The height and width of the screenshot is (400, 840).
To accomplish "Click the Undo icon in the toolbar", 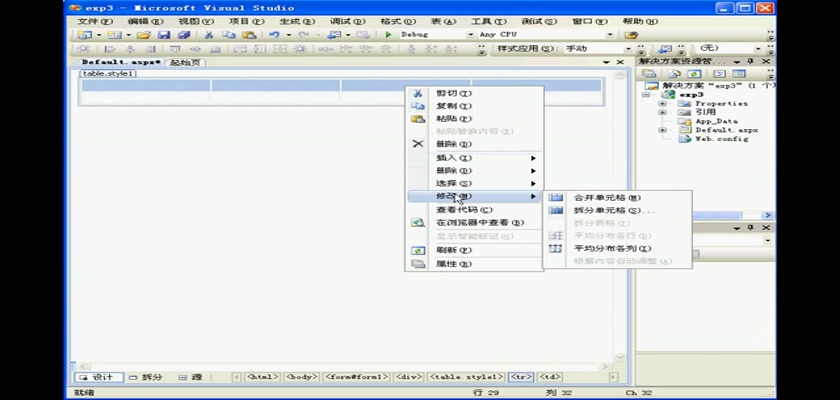I will click(273, 35).
